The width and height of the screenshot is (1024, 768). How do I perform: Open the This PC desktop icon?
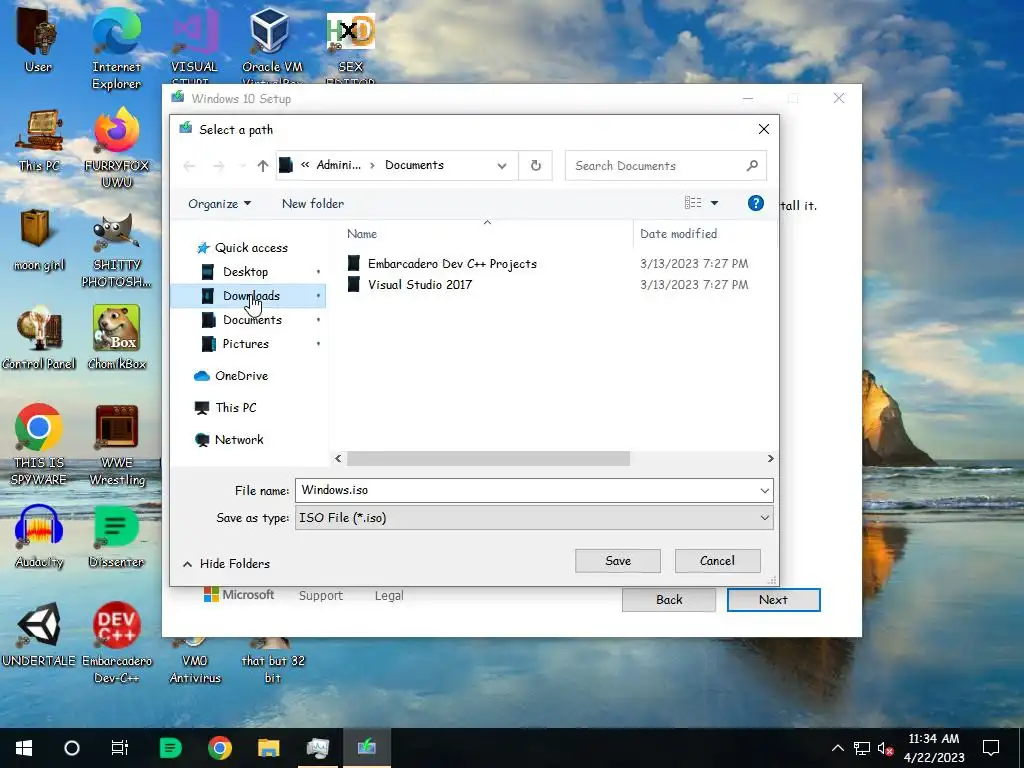click(x=39, y=138)
